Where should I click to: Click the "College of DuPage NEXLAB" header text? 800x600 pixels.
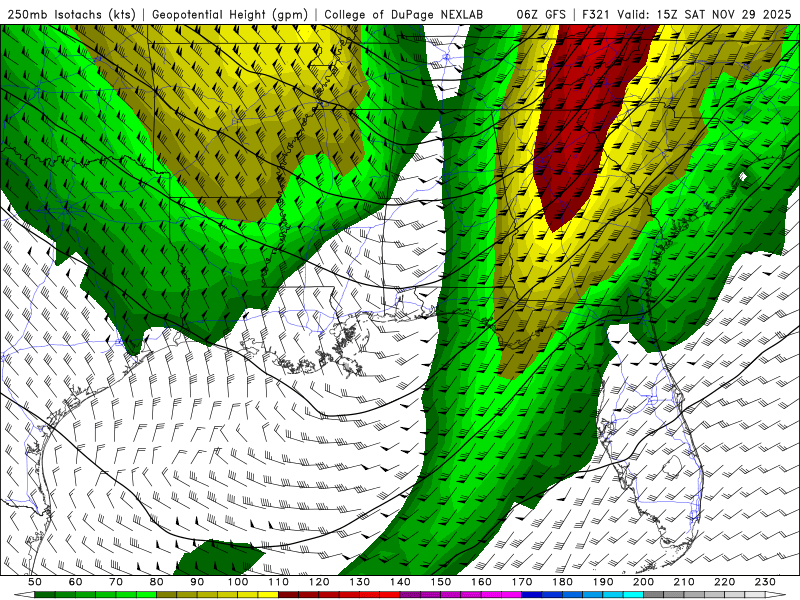pos(403,15)
